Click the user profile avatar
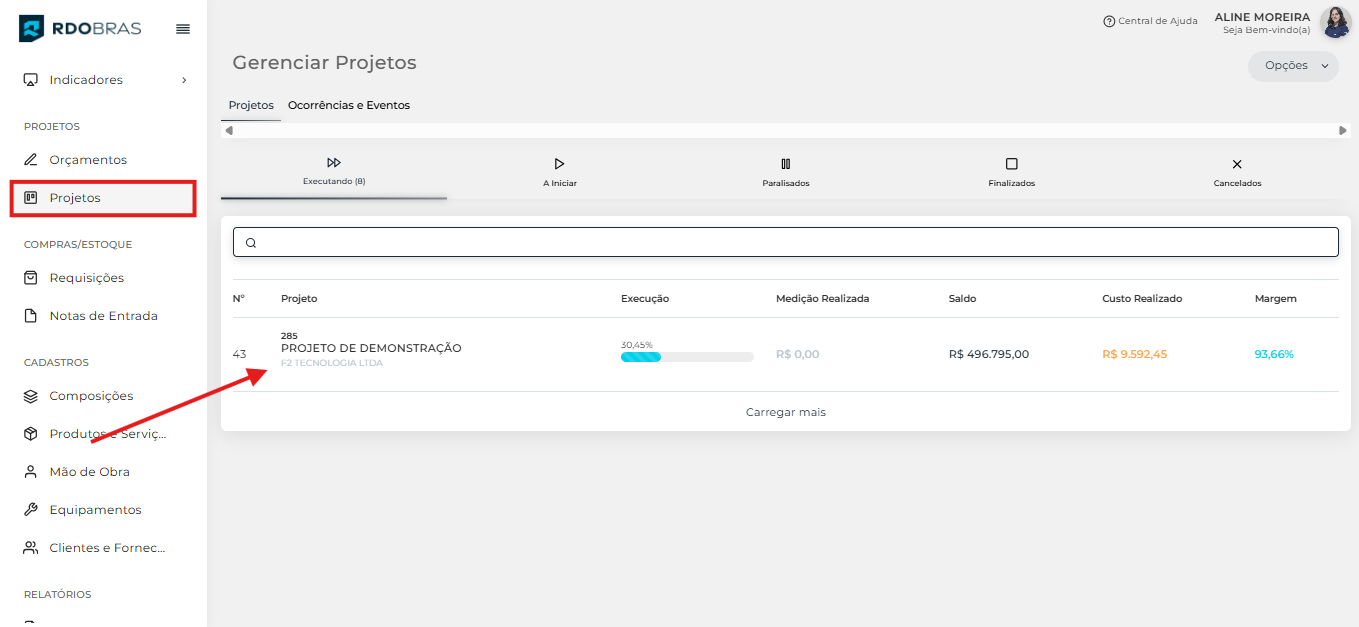Viewport: 1359px width, 627px height. (x=1335, y=22)
